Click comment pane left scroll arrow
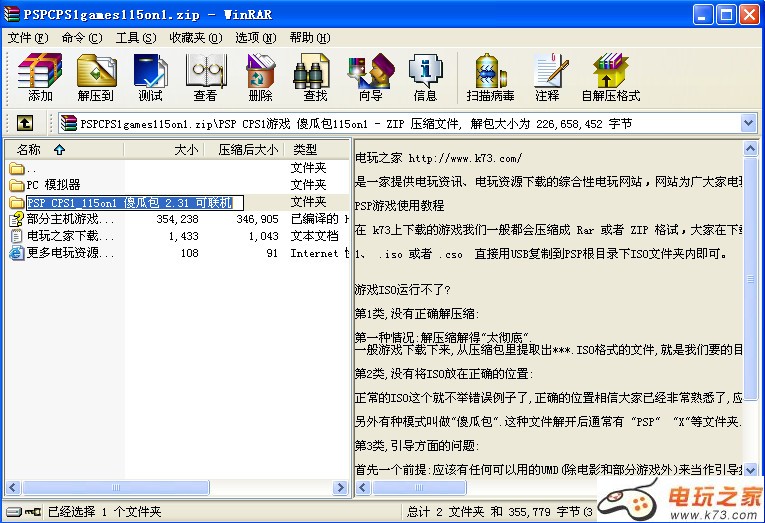The image size is (765, 523). click(362, 487)
